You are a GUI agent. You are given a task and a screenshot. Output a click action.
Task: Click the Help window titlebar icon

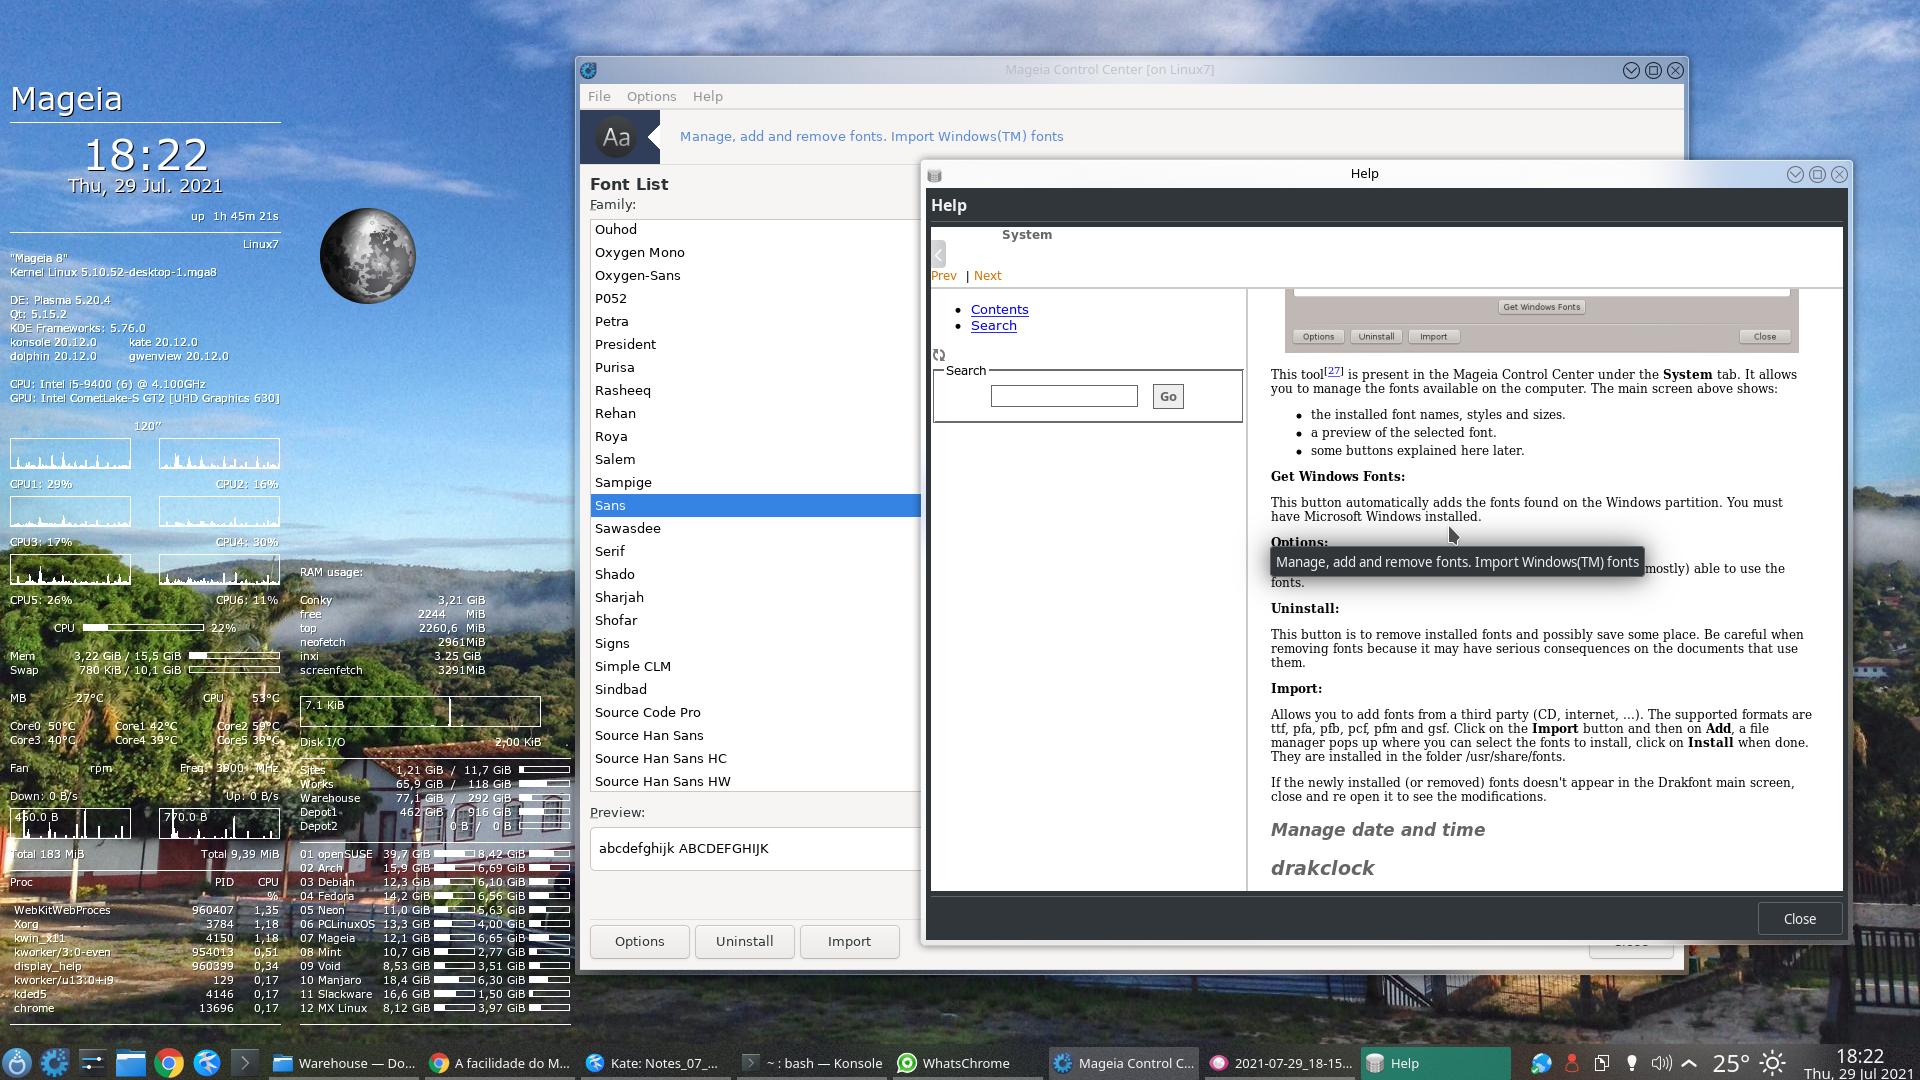click(x=934, y=174)
